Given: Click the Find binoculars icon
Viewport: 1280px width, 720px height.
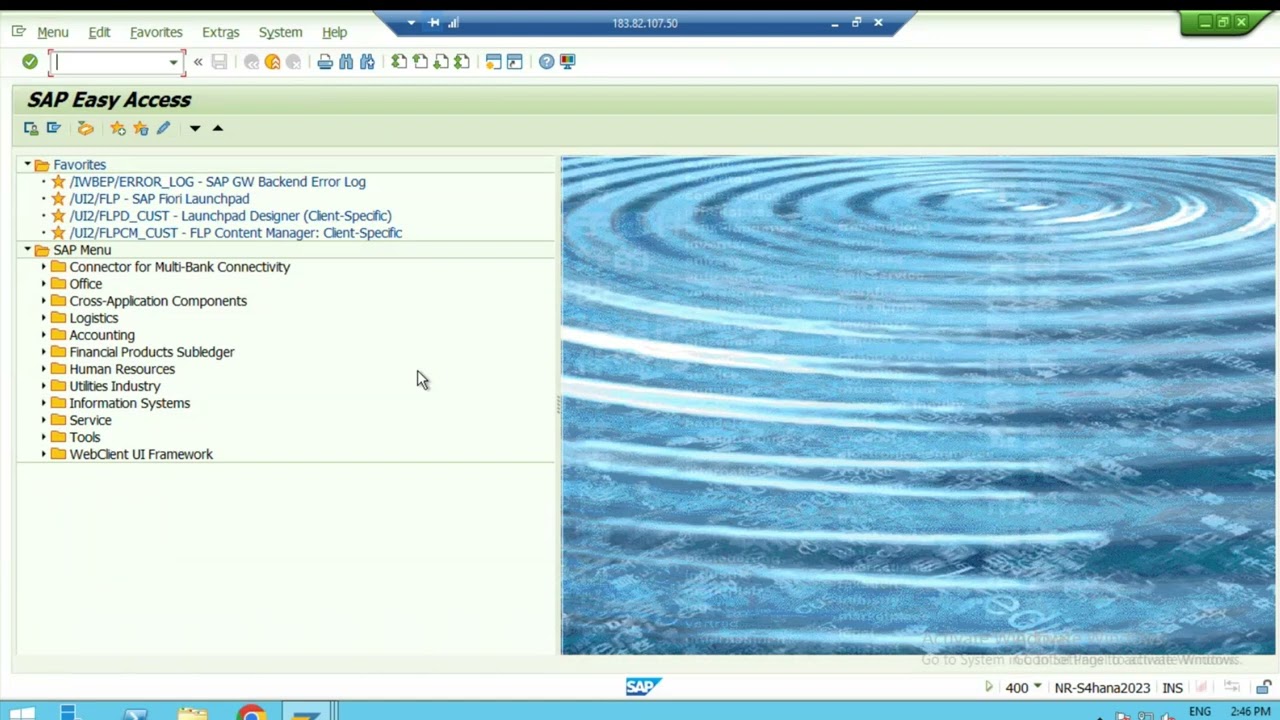Looking at the screenshot, I should (346, 62).
